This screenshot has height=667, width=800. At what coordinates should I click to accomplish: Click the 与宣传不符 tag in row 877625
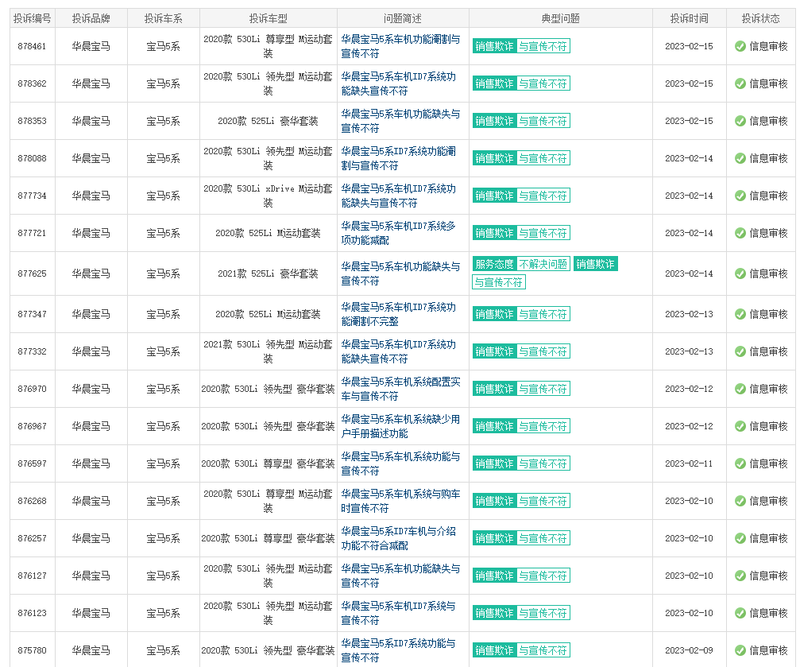click(498, 282)
